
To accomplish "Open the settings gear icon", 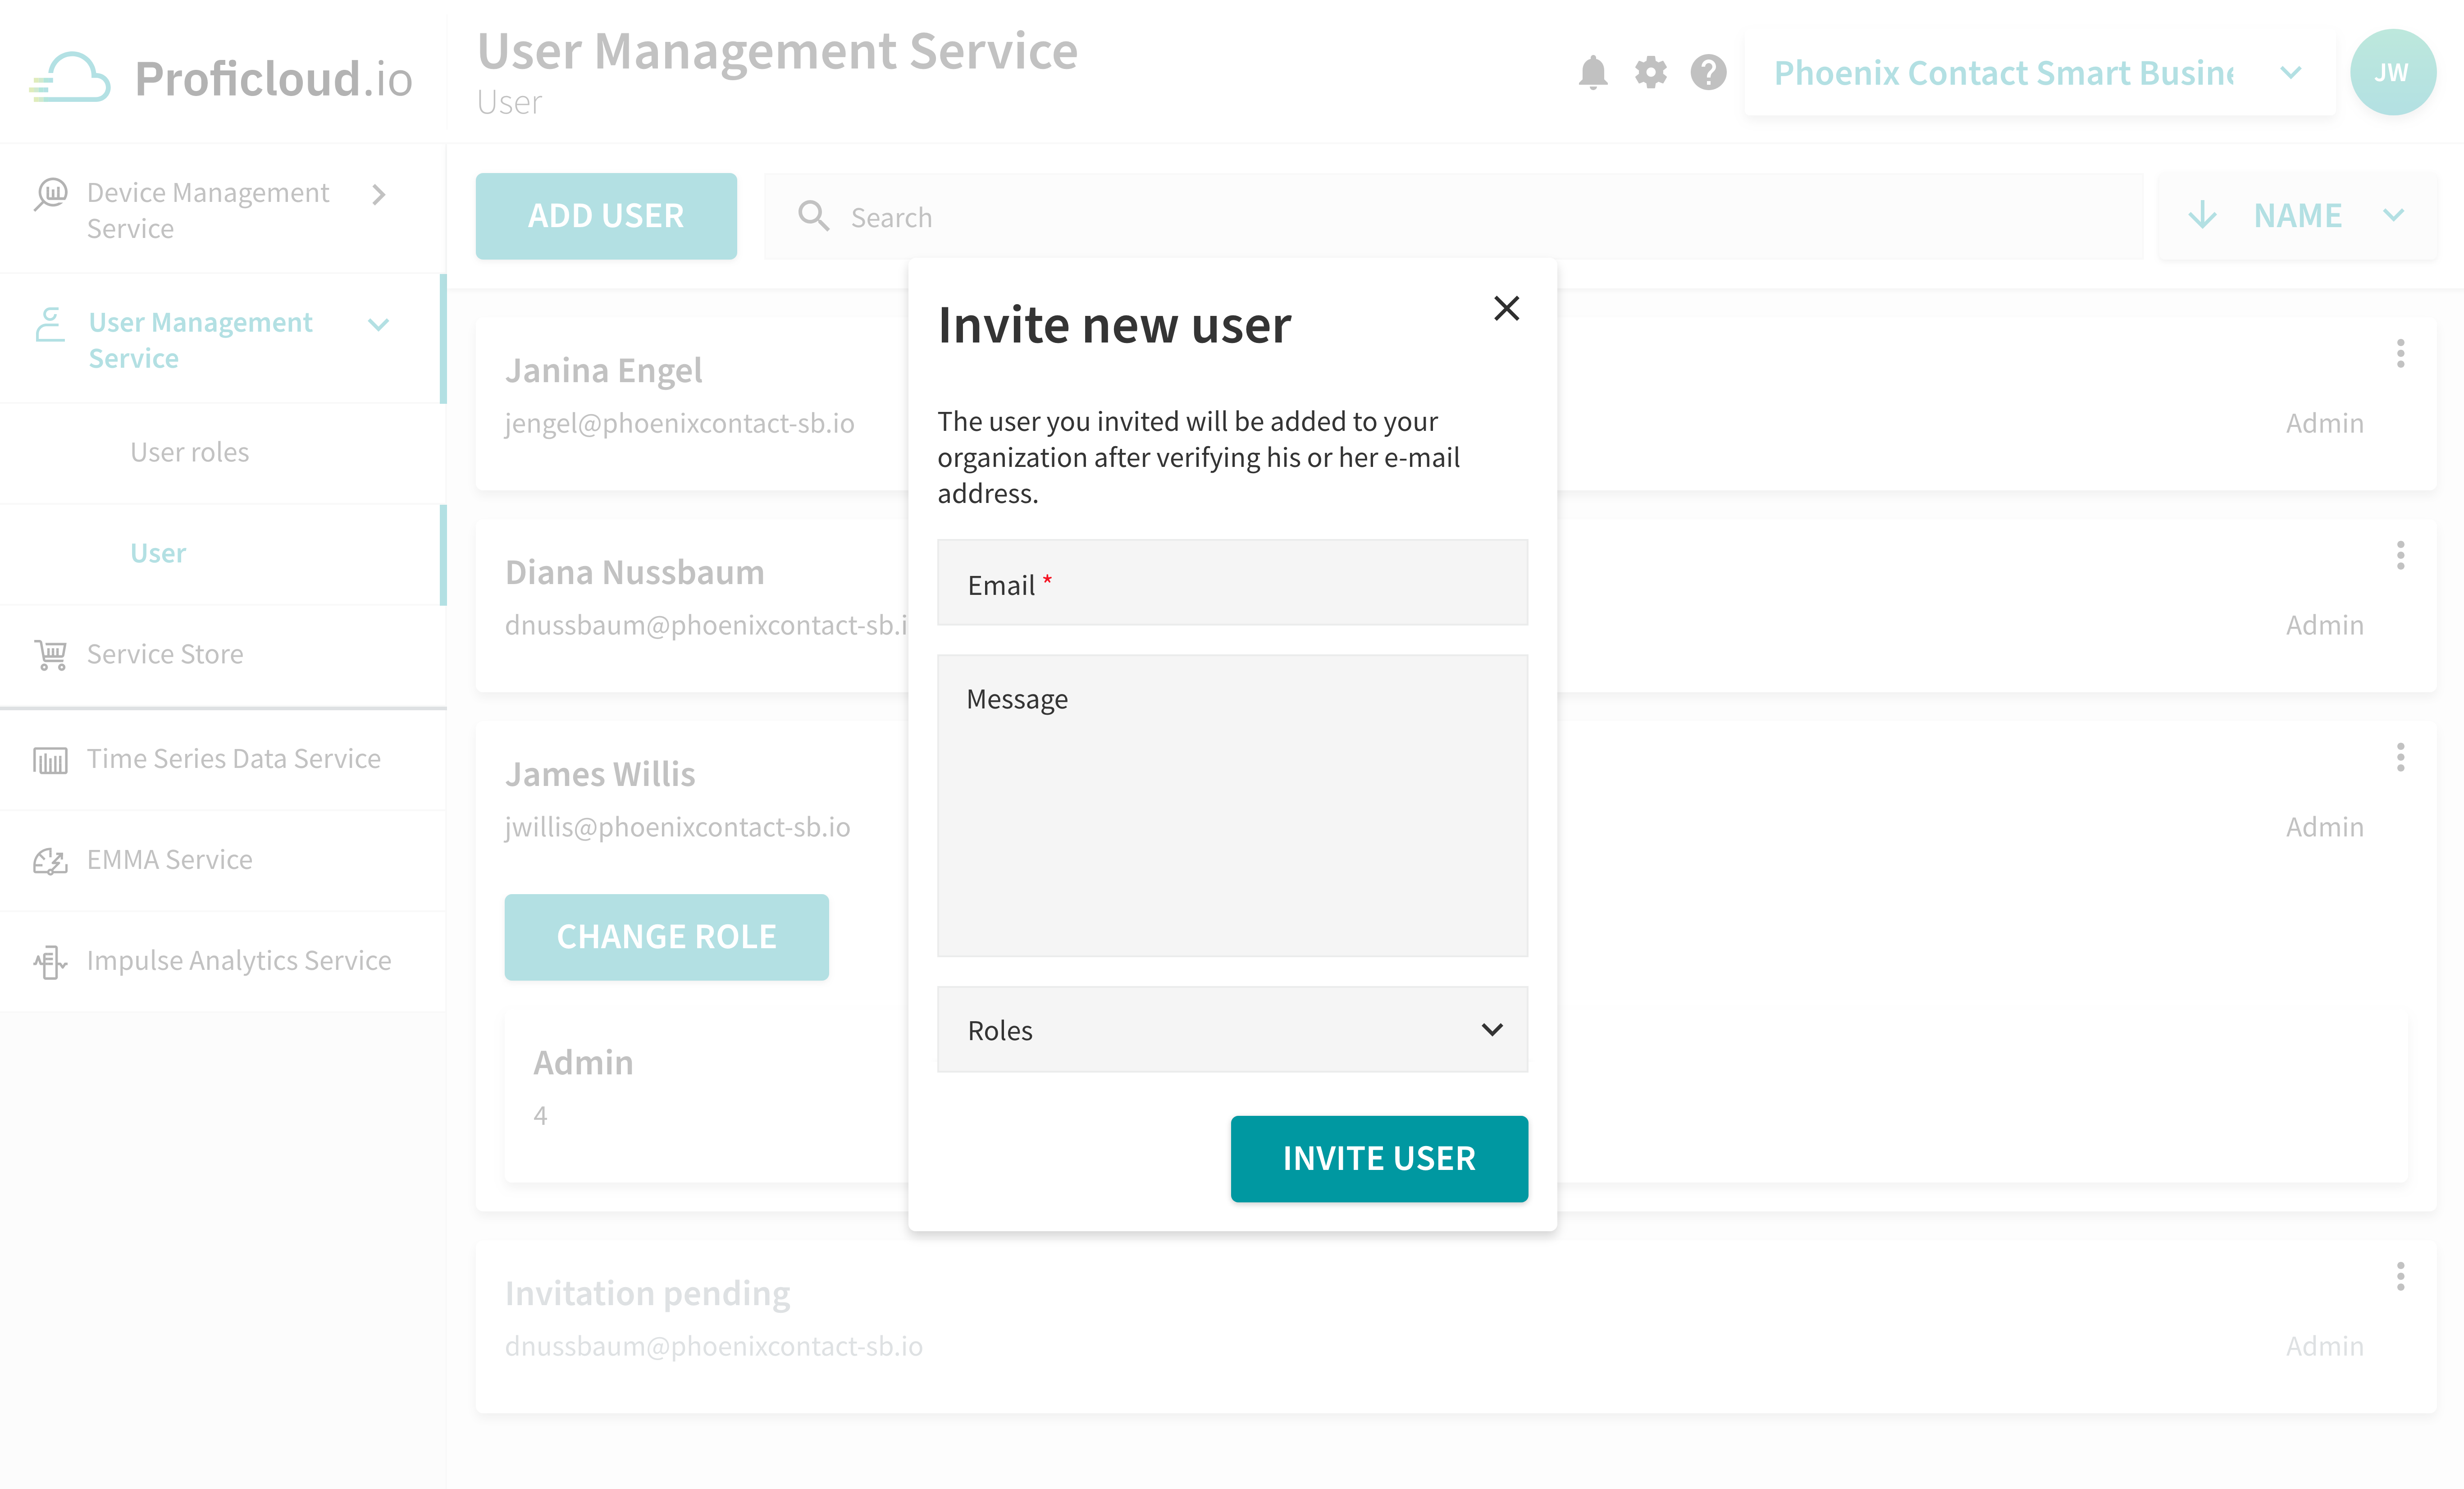I will click(x=1650, y=73).
